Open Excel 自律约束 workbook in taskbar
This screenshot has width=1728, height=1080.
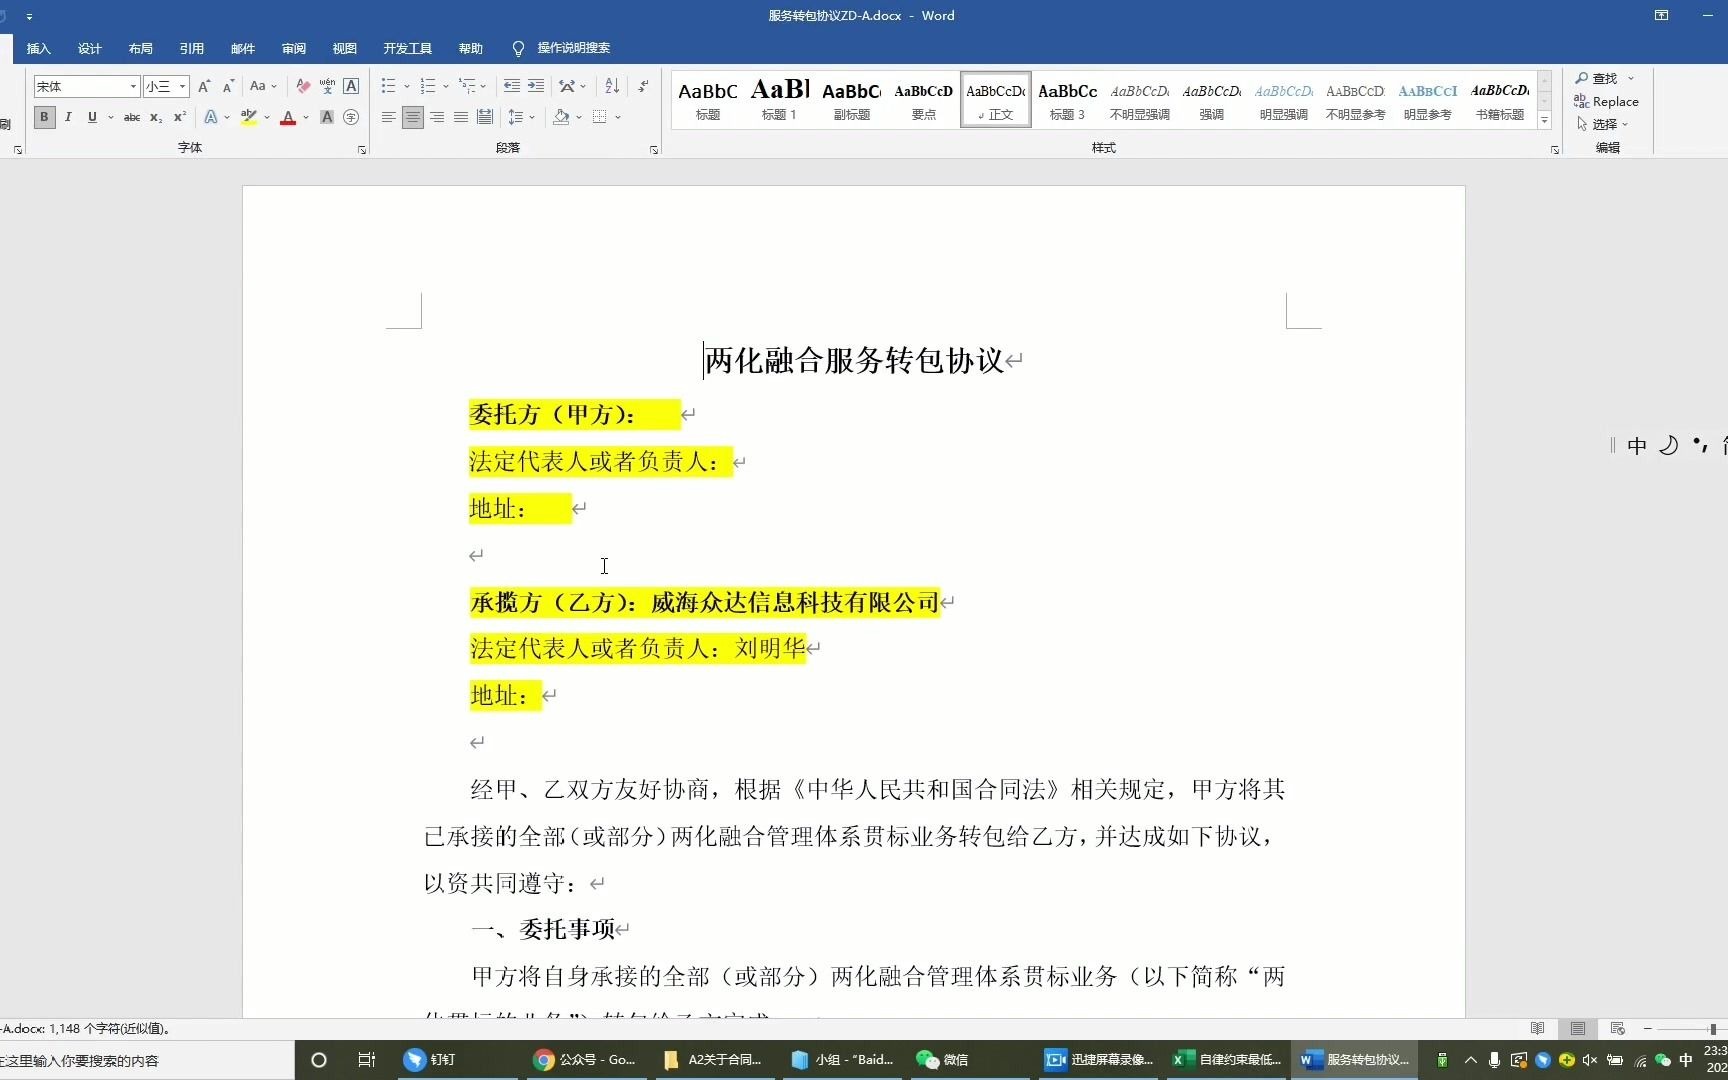[1226, 1060]
